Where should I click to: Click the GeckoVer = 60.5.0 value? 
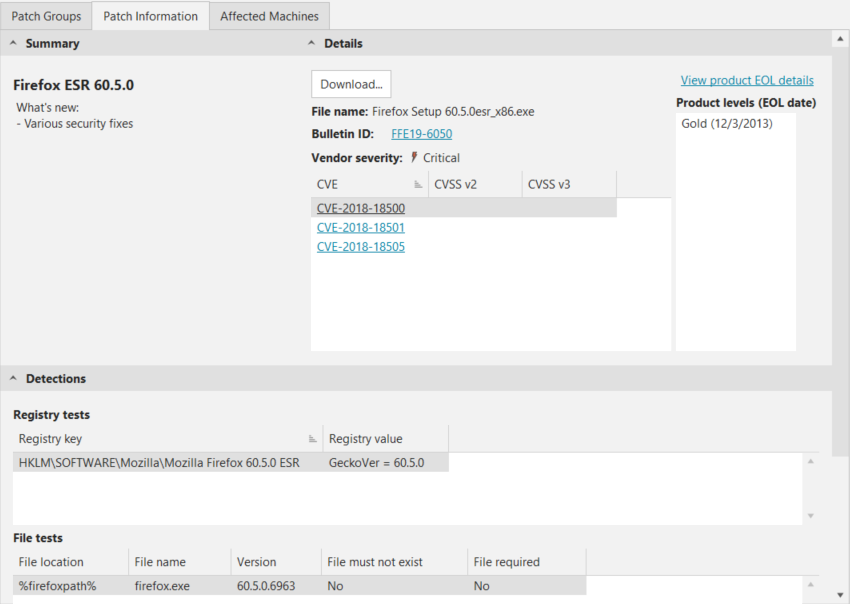click(377, 462)
